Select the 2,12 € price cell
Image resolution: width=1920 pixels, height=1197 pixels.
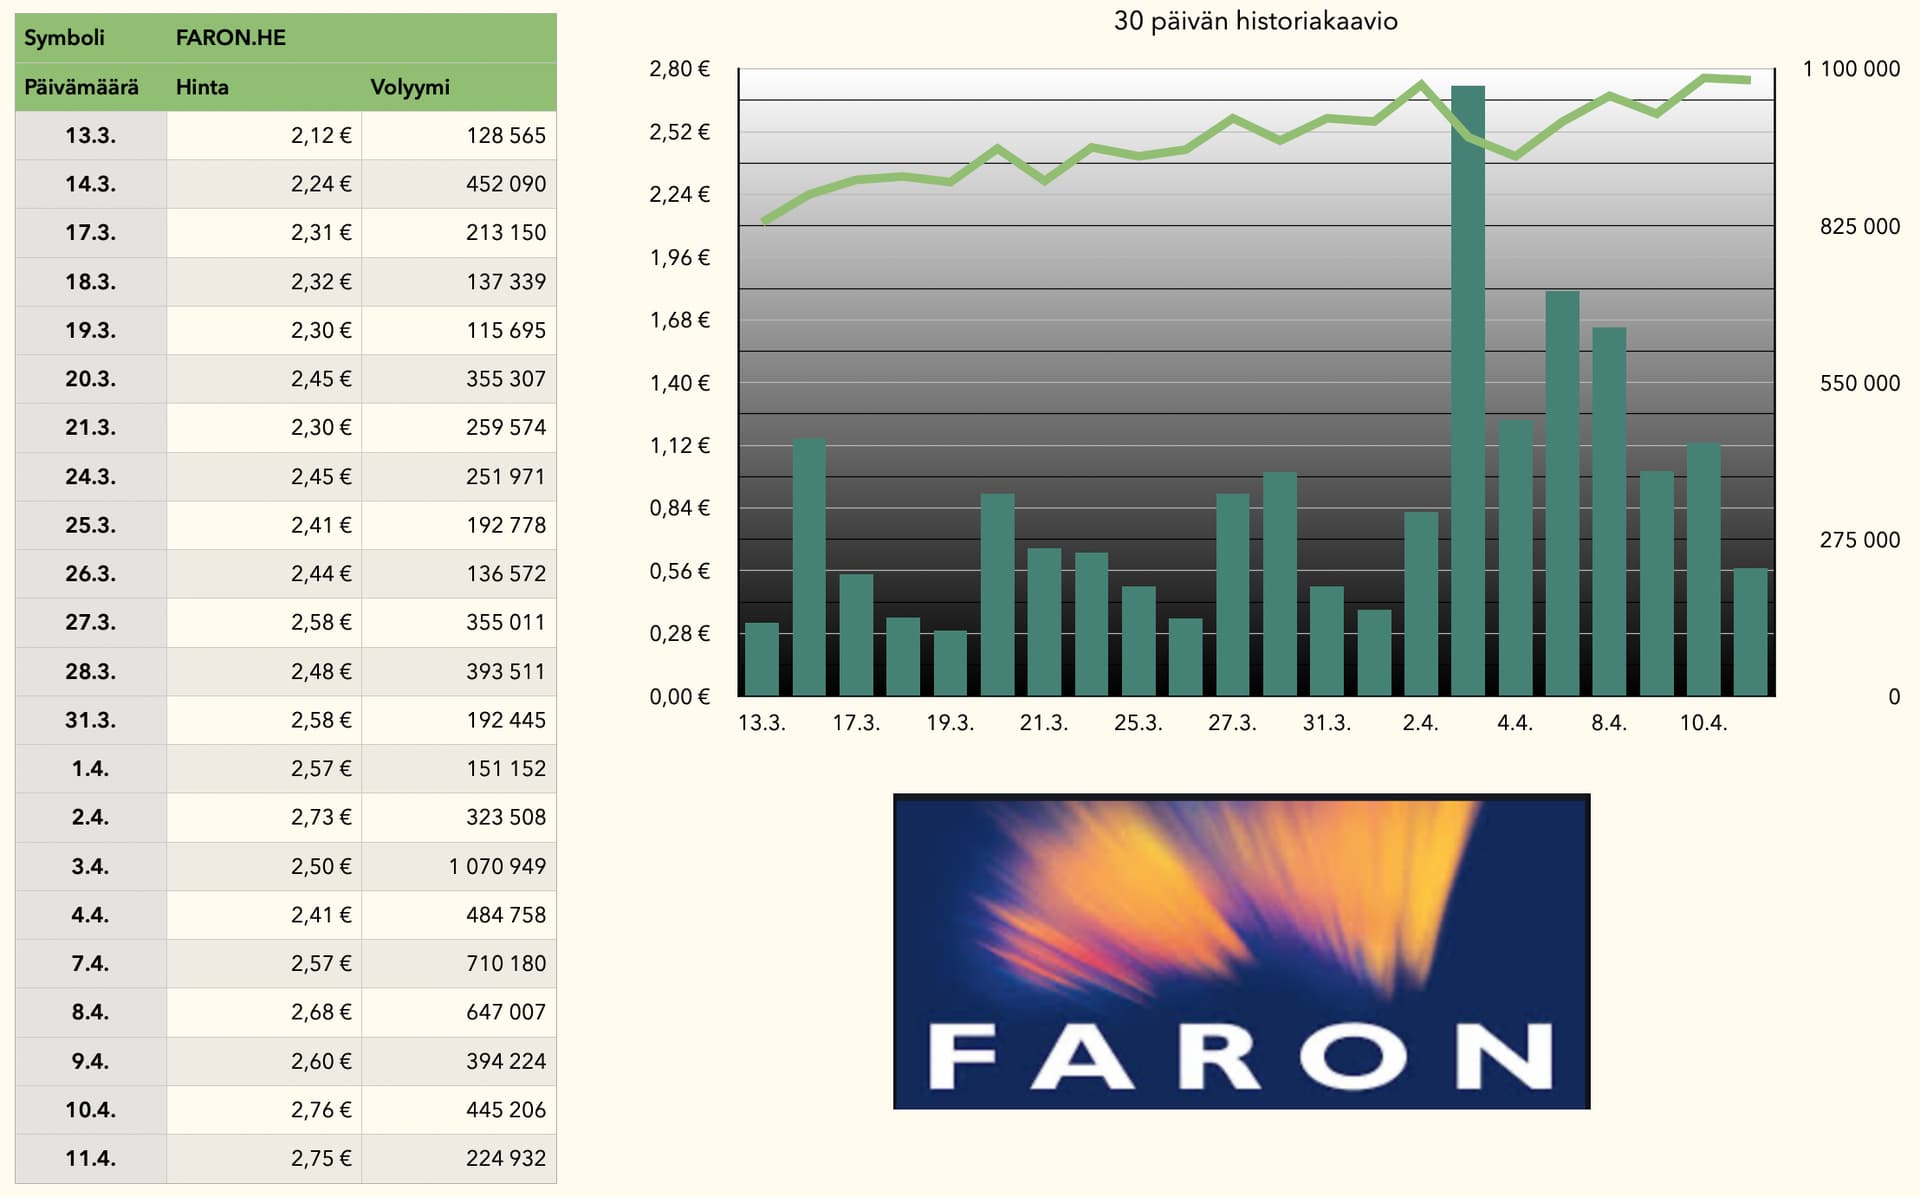tap(321, 135)
